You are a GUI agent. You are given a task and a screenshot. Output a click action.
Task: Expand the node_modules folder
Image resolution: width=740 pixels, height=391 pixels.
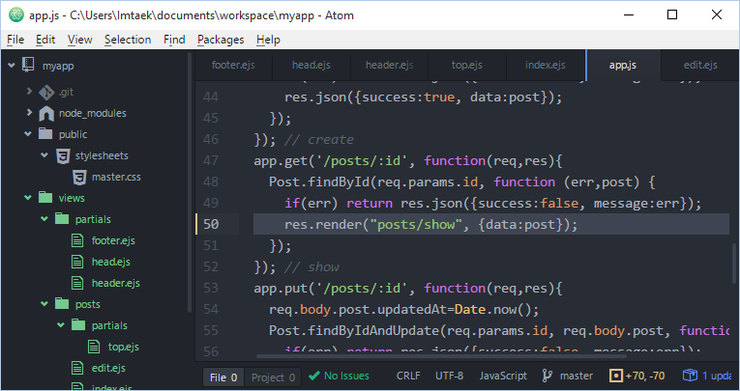pyautogui.click(x=29, y=112)
